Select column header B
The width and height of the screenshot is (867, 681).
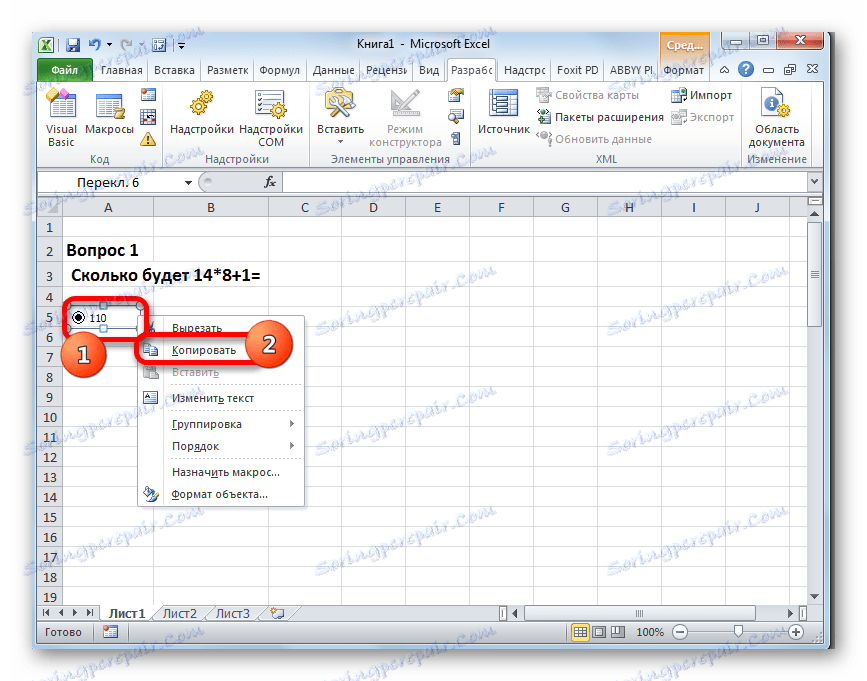pos(211,208)
